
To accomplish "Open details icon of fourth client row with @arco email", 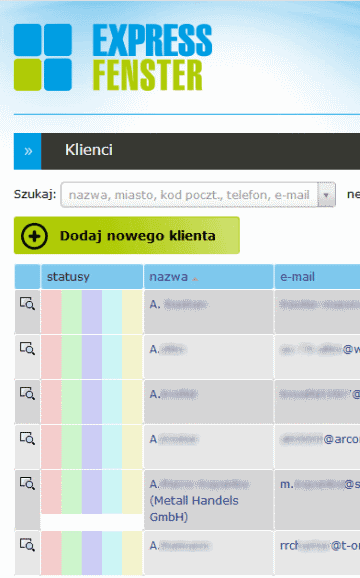I will pos(27,438).
